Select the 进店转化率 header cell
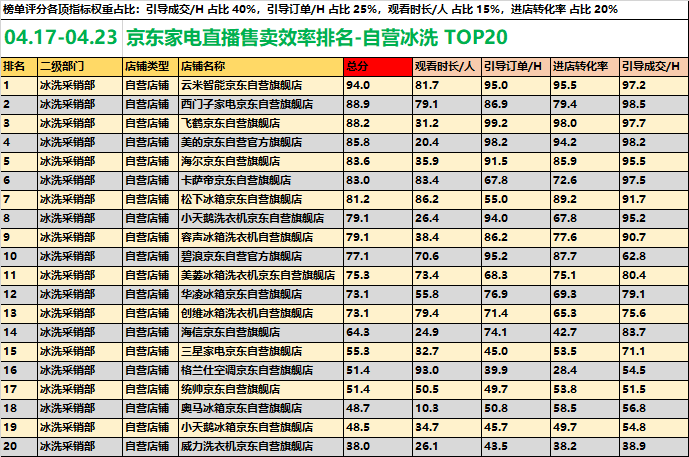Image resolution: width=689 pixels, height=457 pixels. [585, 66]
